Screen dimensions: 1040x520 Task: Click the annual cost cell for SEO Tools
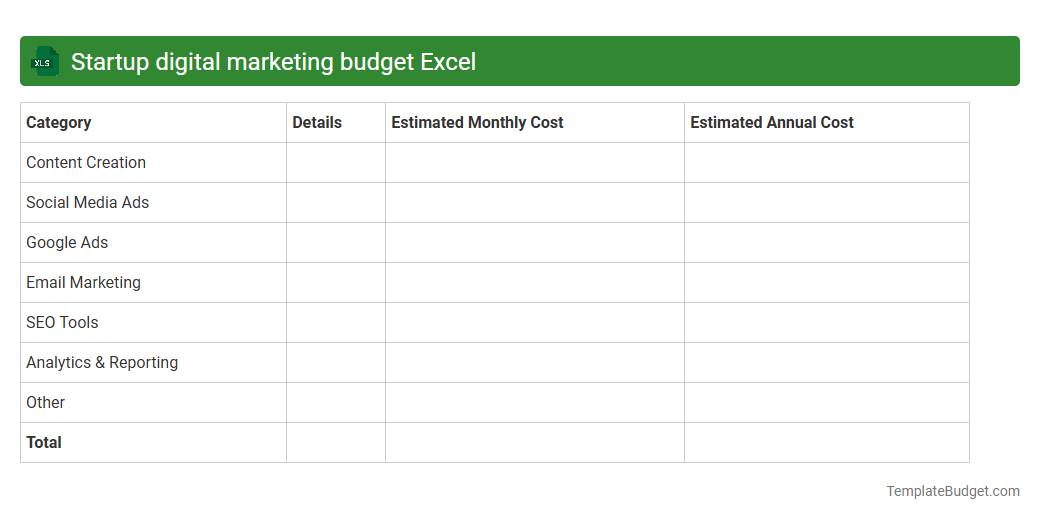click(826, 322)
